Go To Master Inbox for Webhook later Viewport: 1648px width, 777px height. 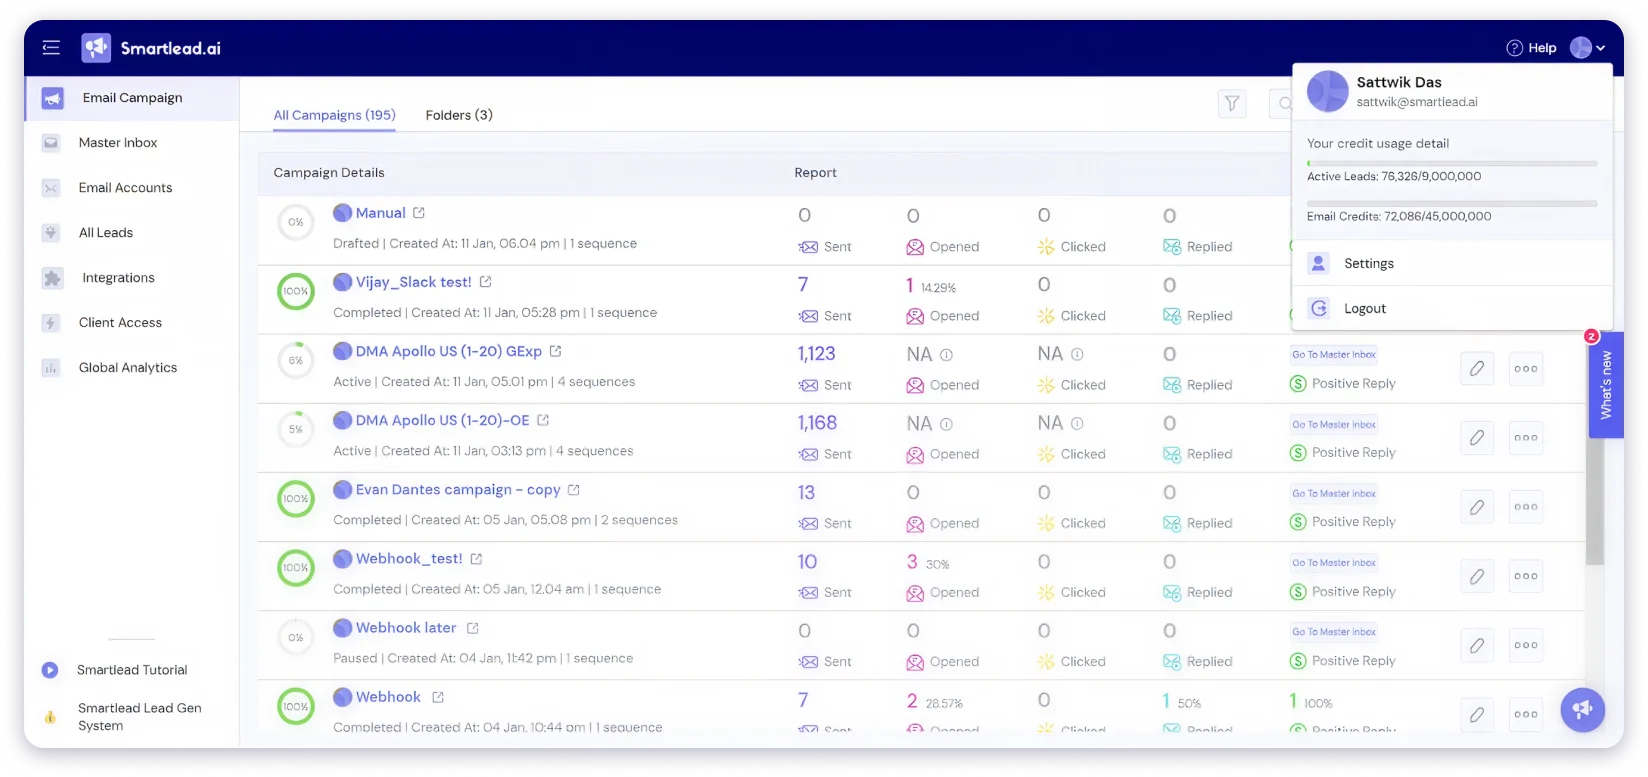(x=1334, y=631)
